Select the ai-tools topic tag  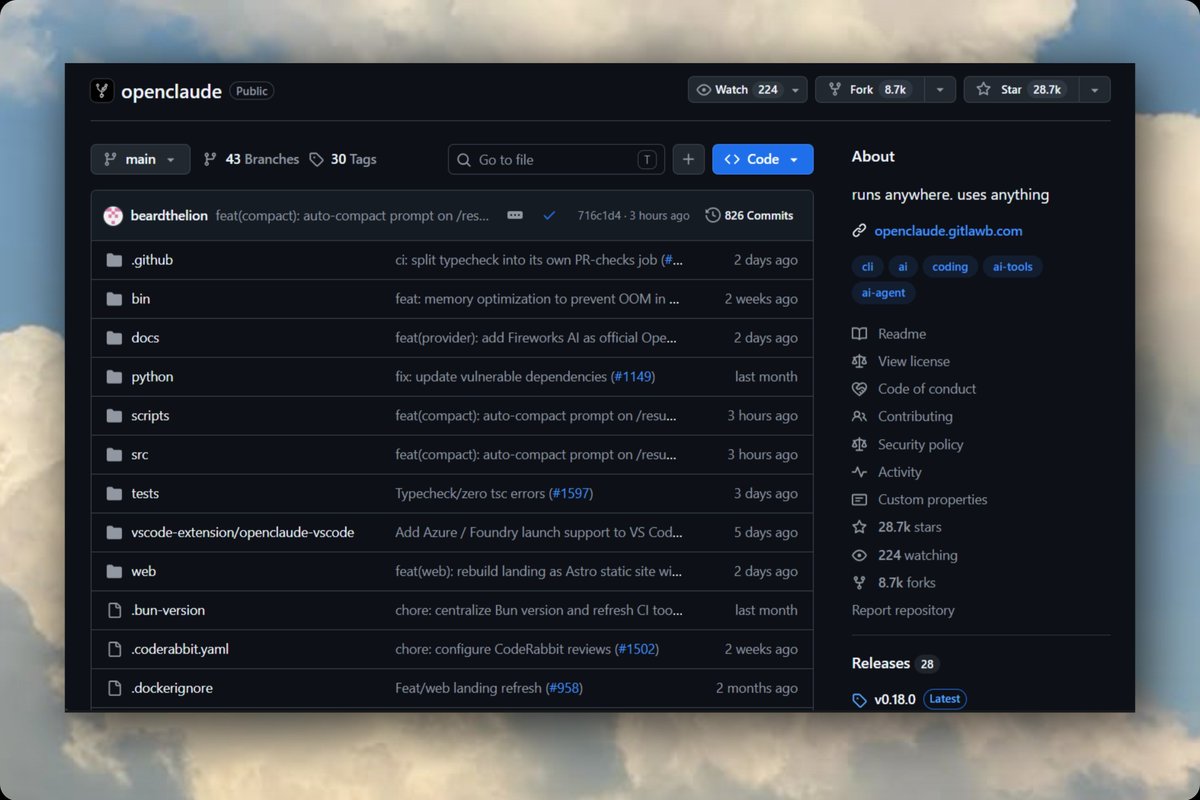pos(1012,267)
